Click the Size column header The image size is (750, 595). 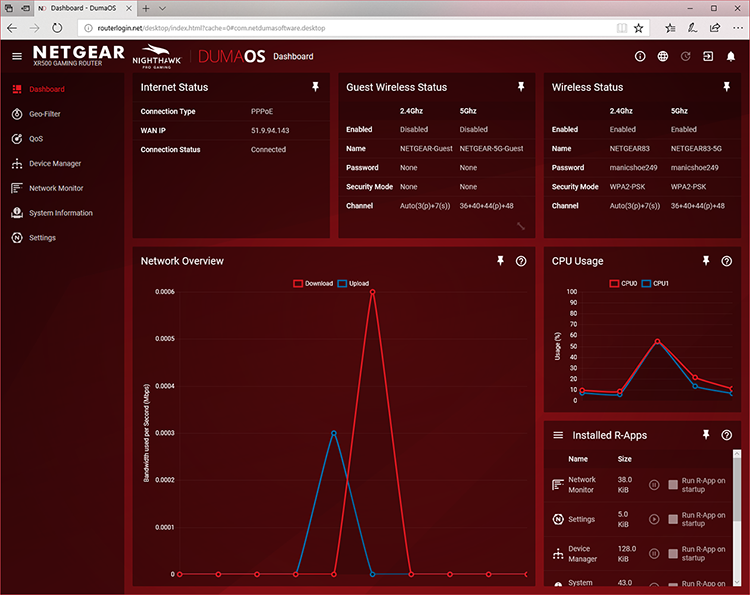(x=624, y=459)
